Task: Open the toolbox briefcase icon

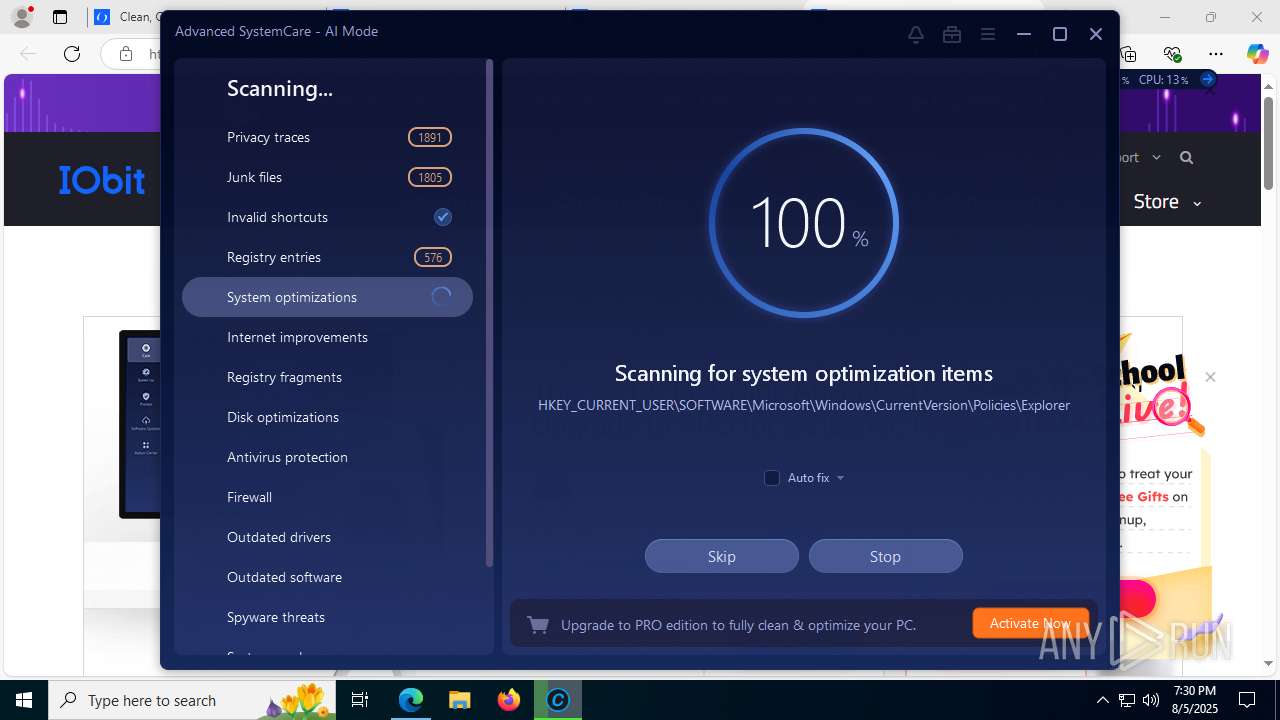Action: pos(952,34)
